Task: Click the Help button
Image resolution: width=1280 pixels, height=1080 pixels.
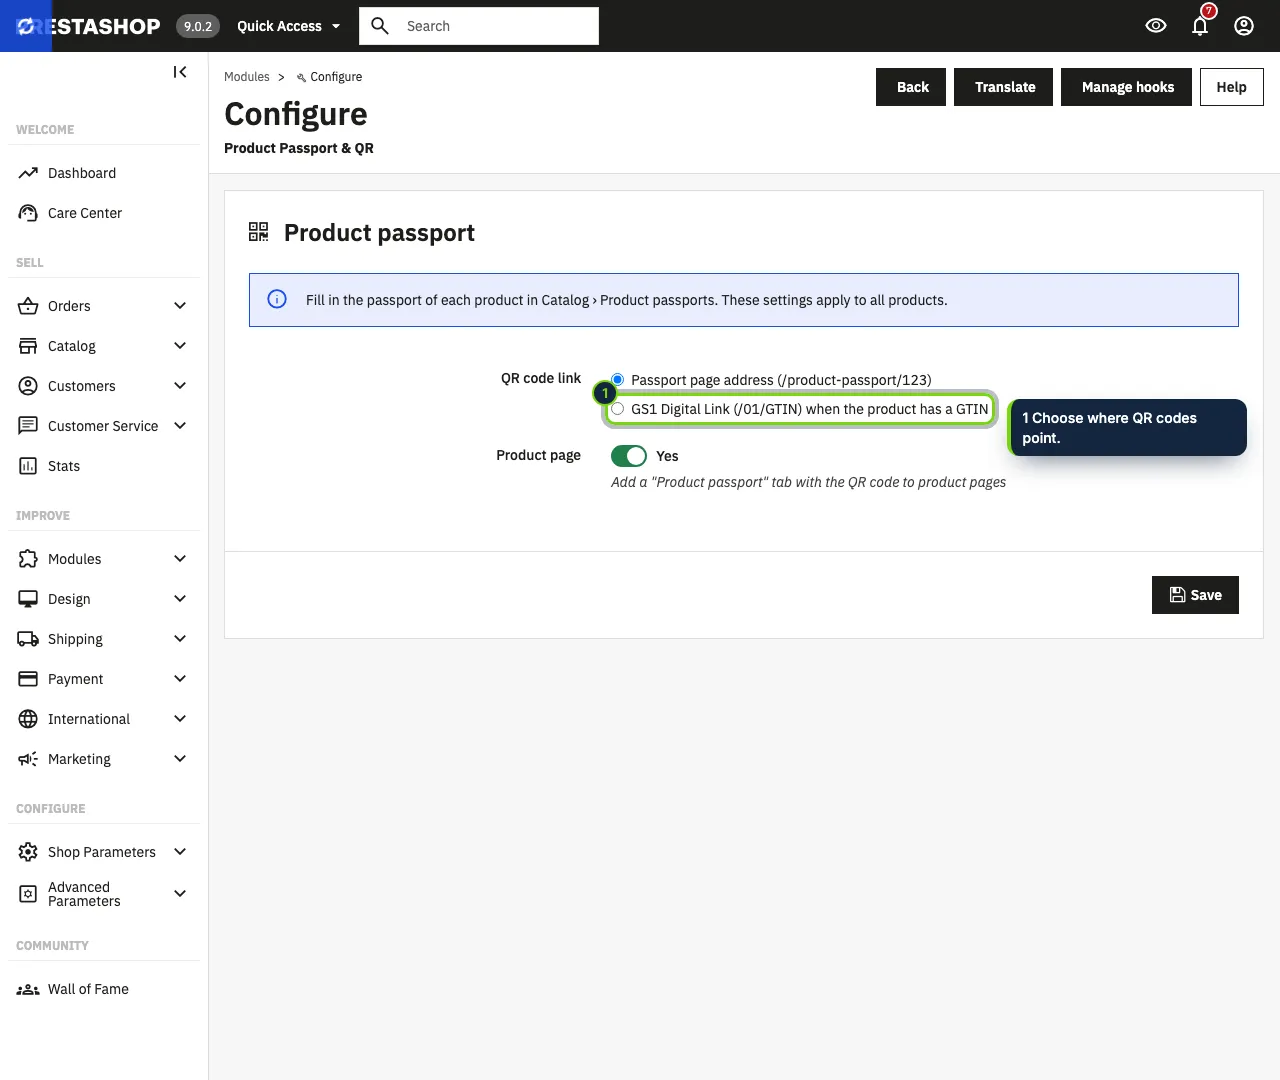Action: 1231,87
